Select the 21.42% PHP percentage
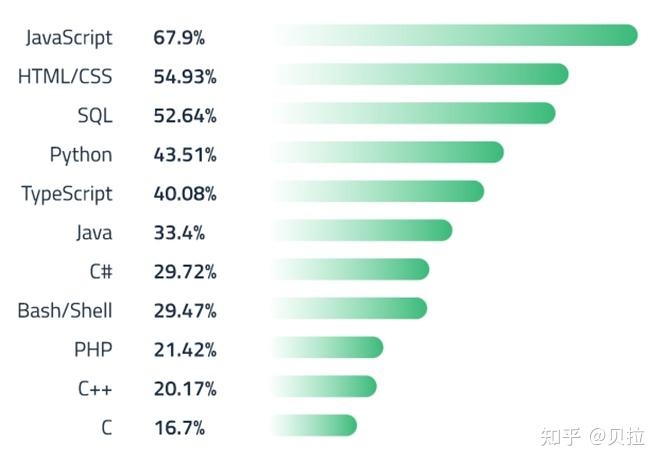 pos(185,350)
